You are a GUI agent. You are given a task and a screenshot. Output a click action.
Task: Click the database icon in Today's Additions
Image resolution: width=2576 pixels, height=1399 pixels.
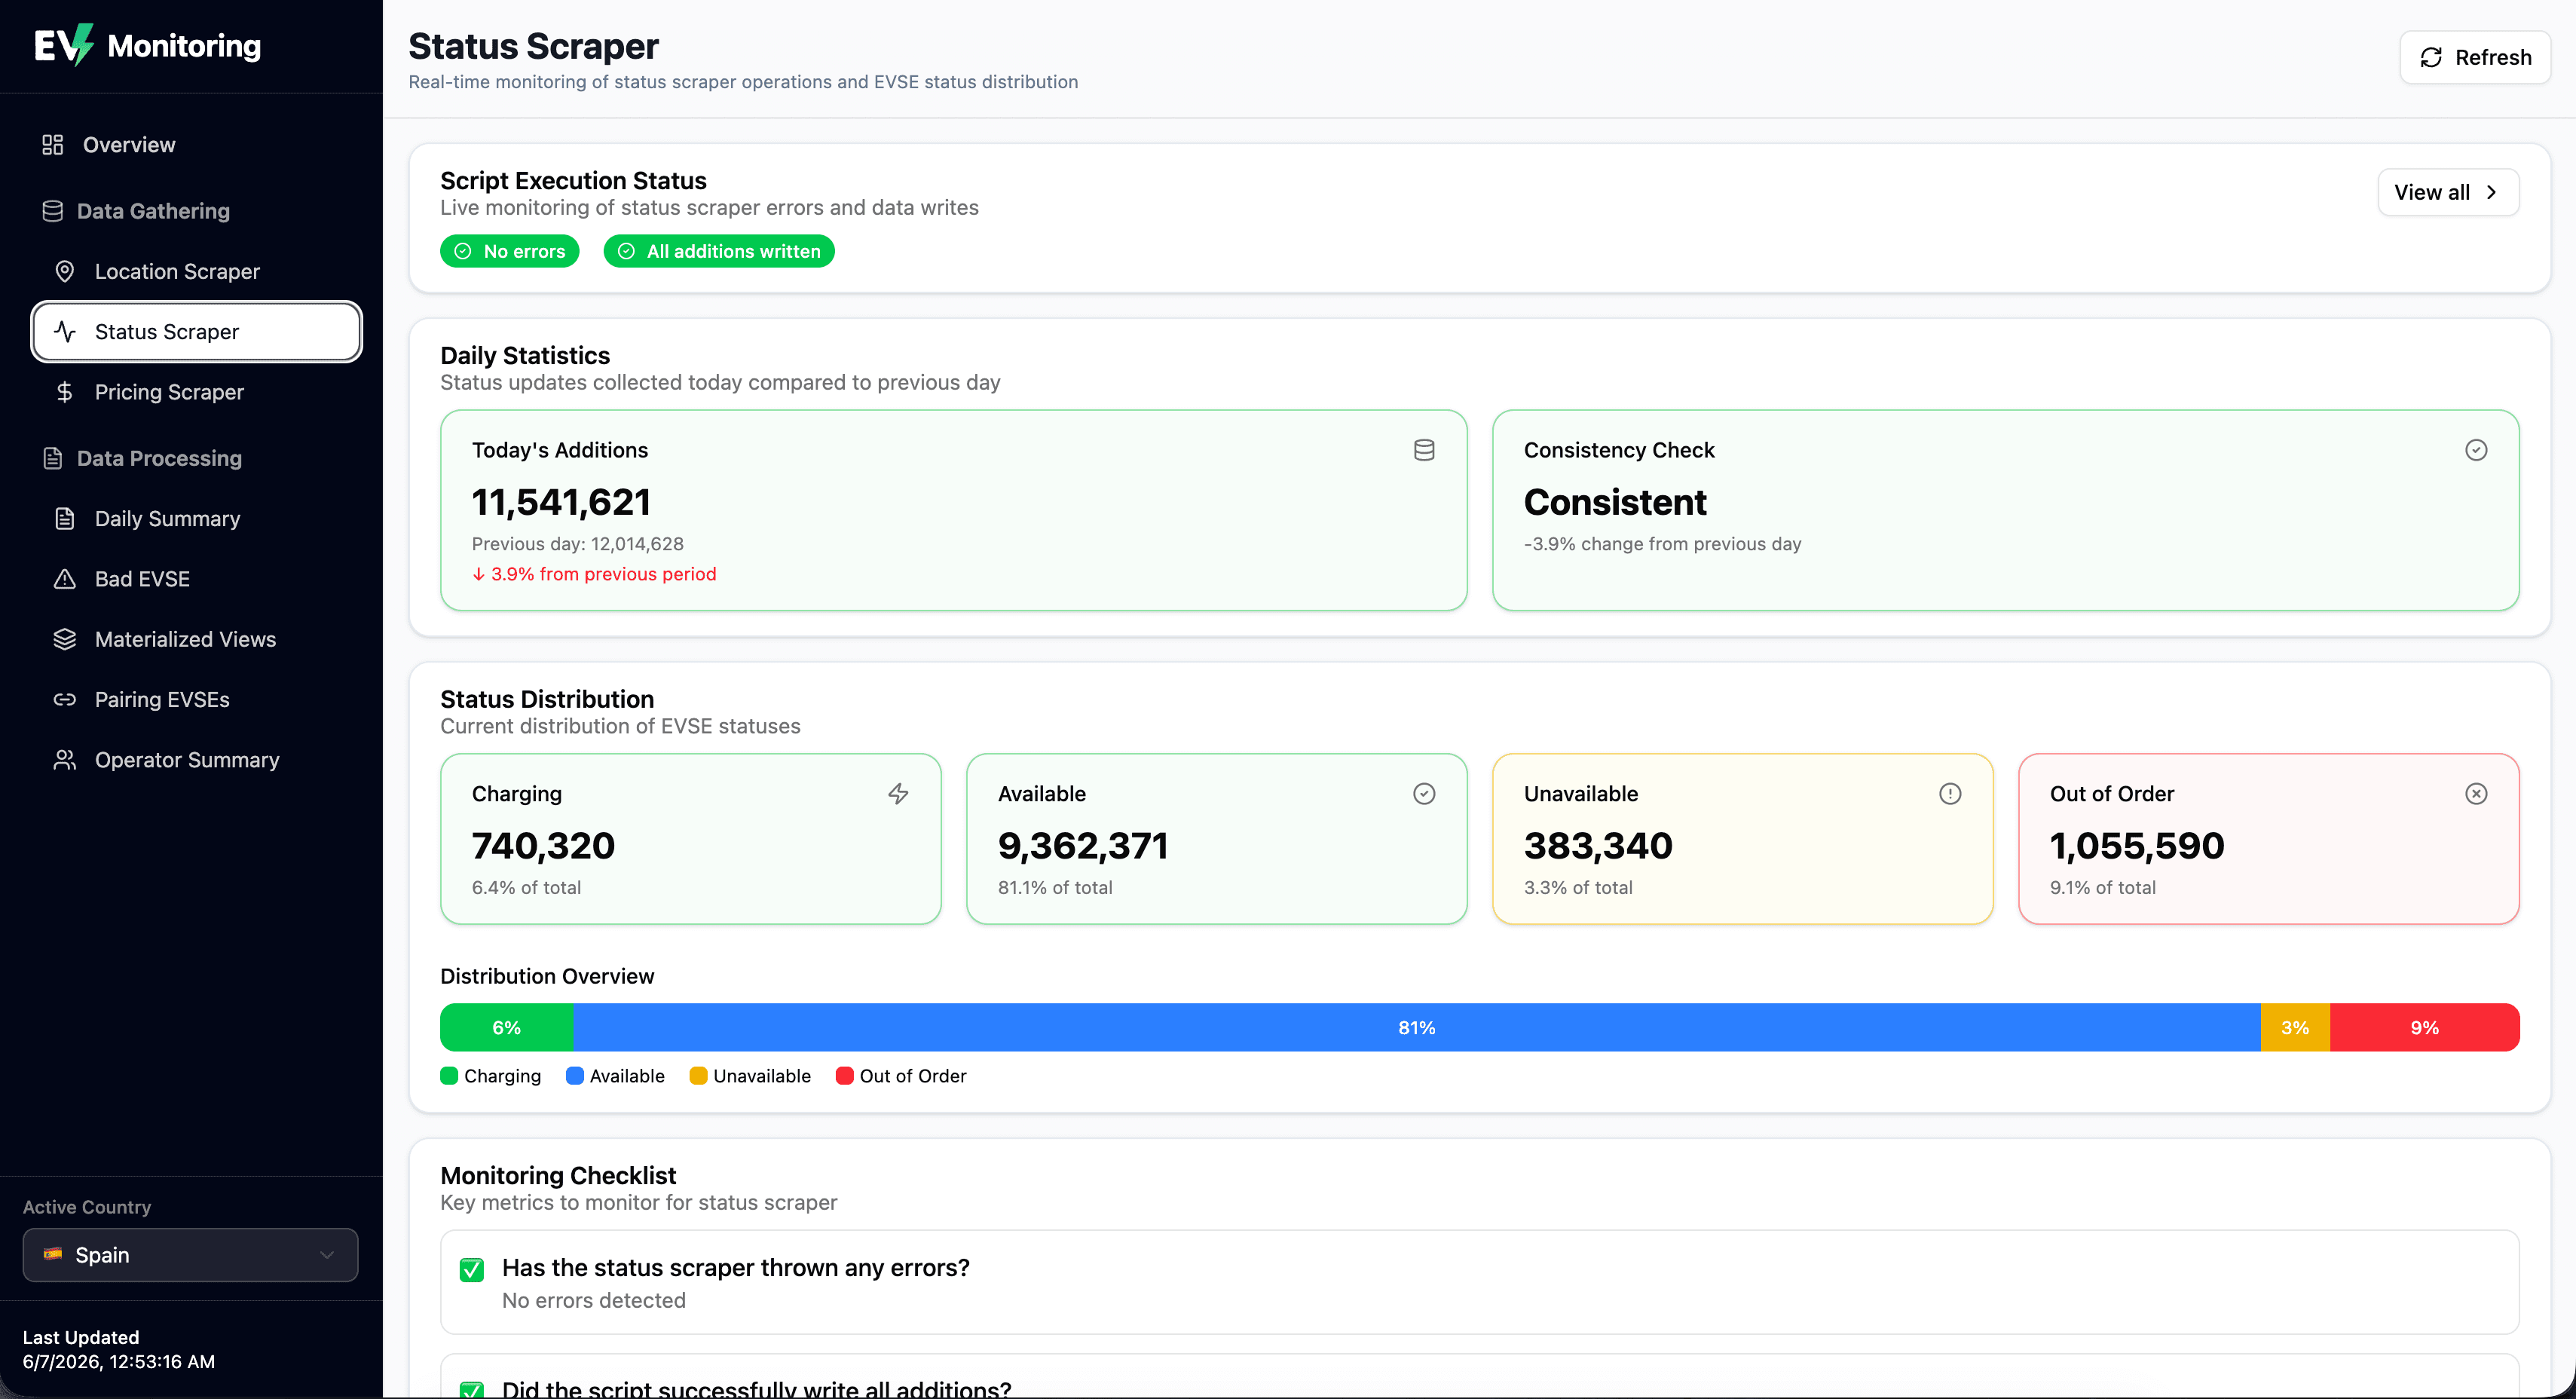pos(1424,450)
